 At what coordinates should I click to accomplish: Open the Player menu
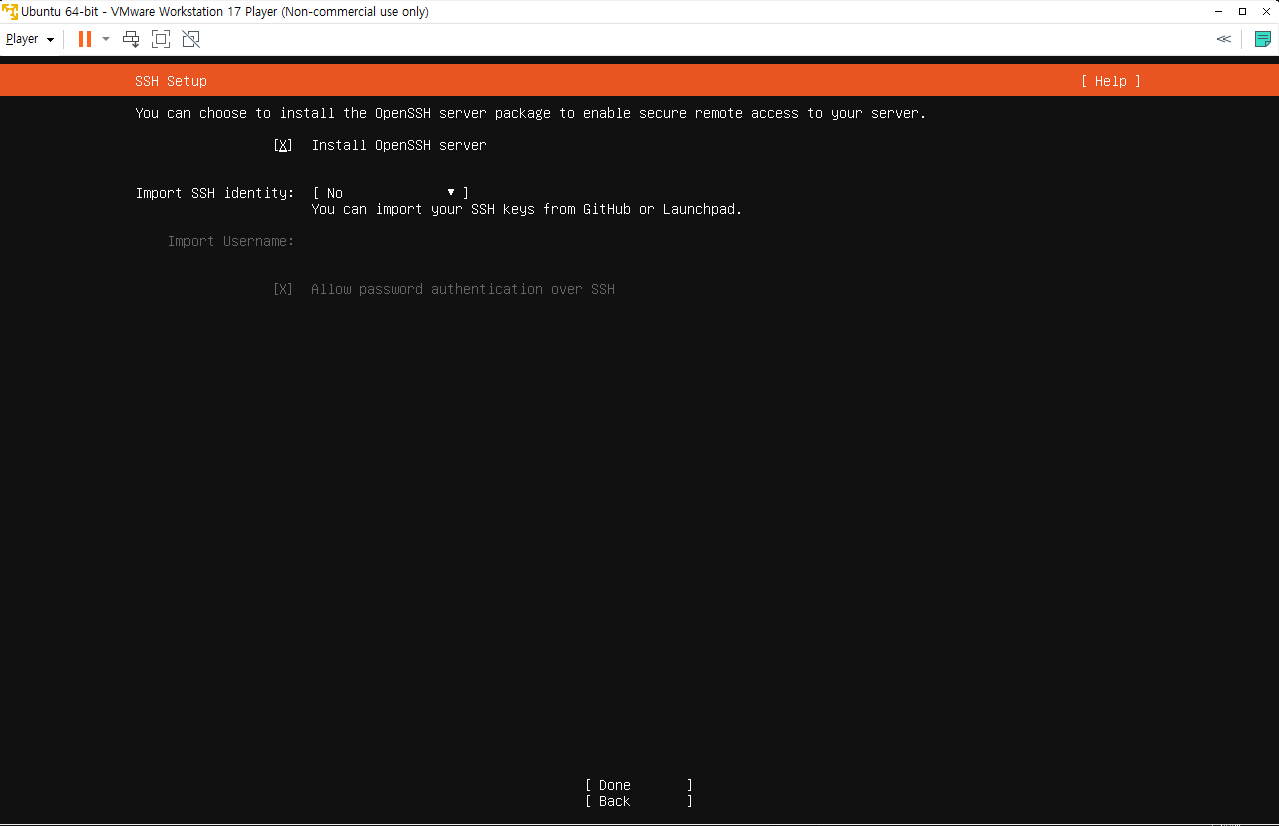pos(30,39)
